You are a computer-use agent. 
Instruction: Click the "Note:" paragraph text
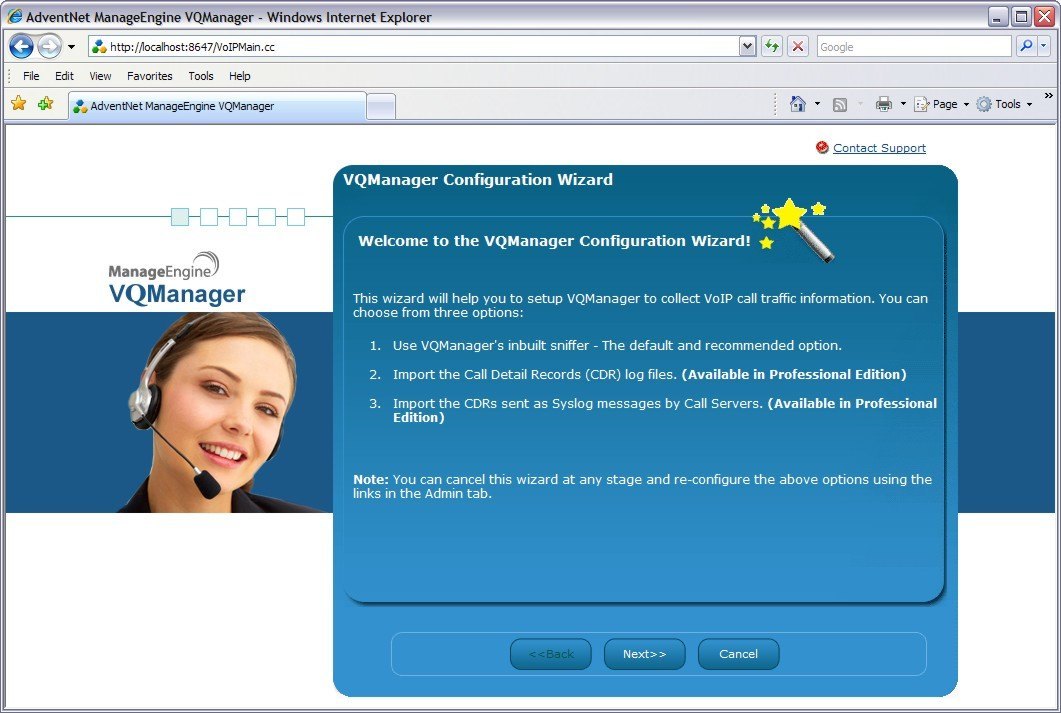coord(642,486)
